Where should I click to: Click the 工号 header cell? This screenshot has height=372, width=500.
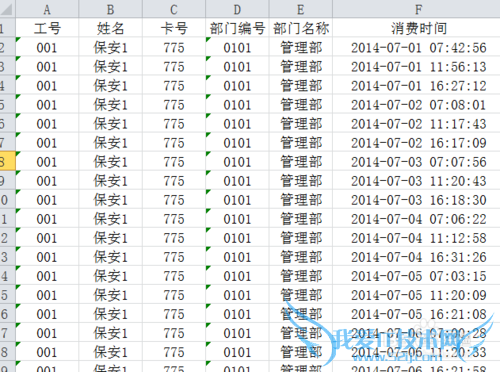[x=47, y=28]
